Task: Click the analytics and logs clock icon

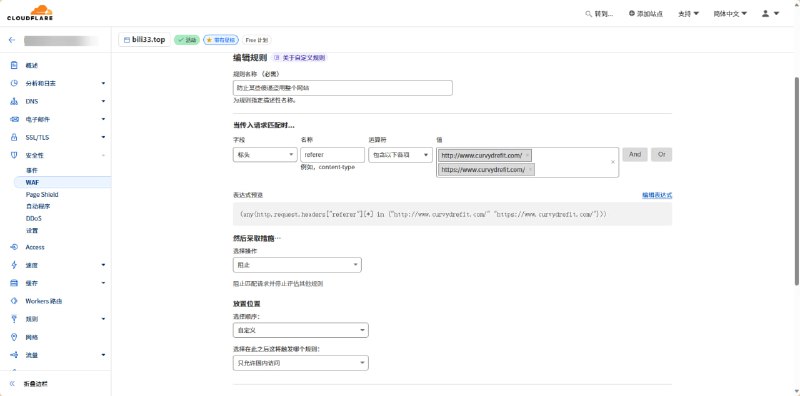Action: click(14, 83)
